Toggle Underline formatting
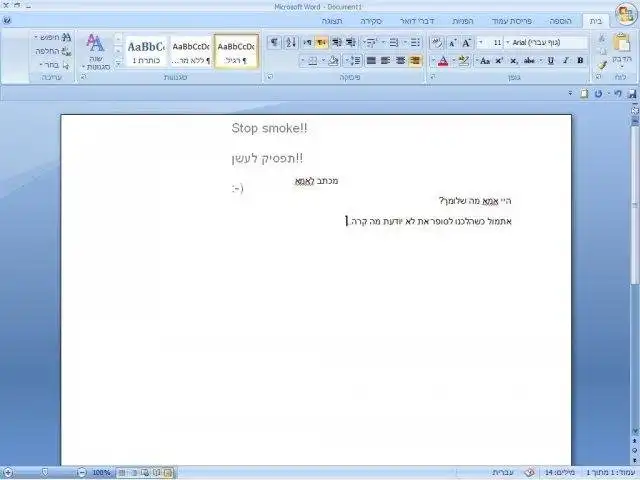640x480 pixels. [551, 61]
